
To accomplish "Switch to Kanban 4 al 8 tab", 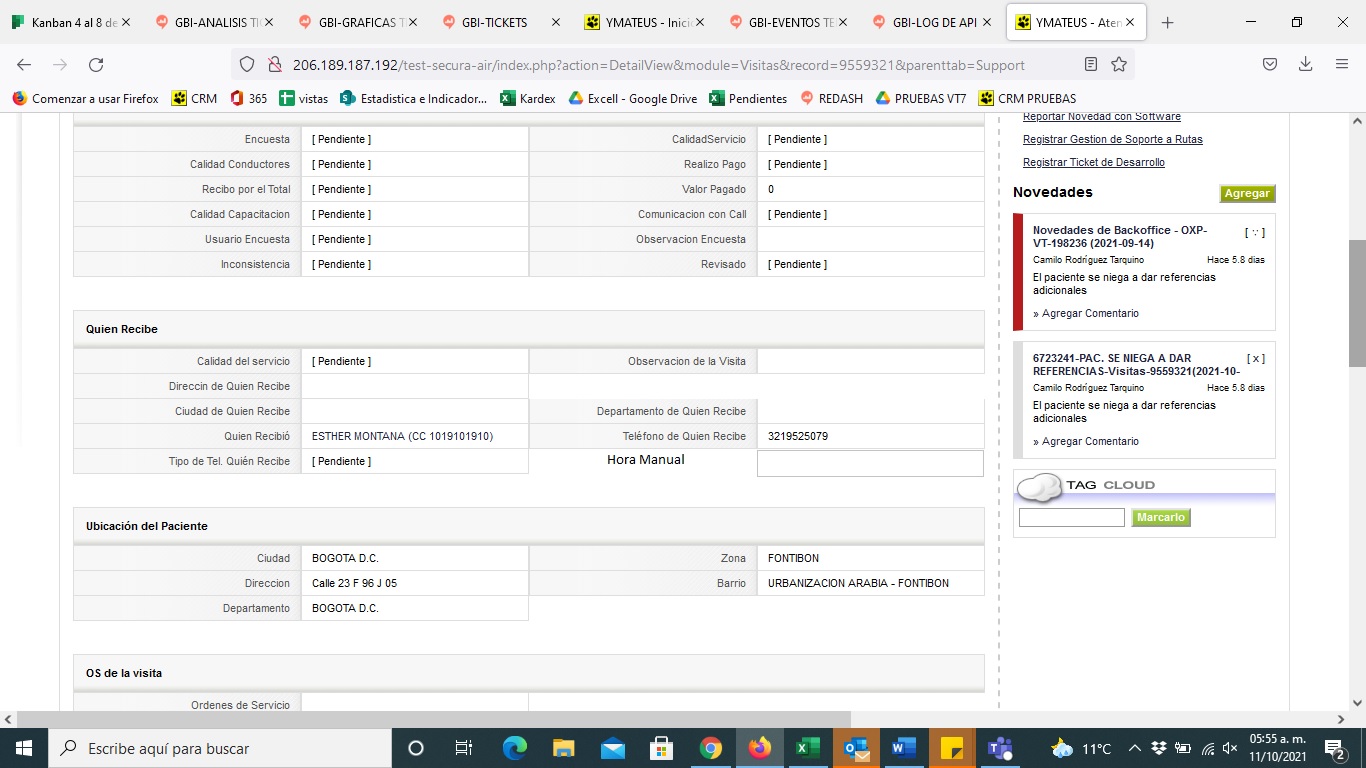I will [70, 22].
